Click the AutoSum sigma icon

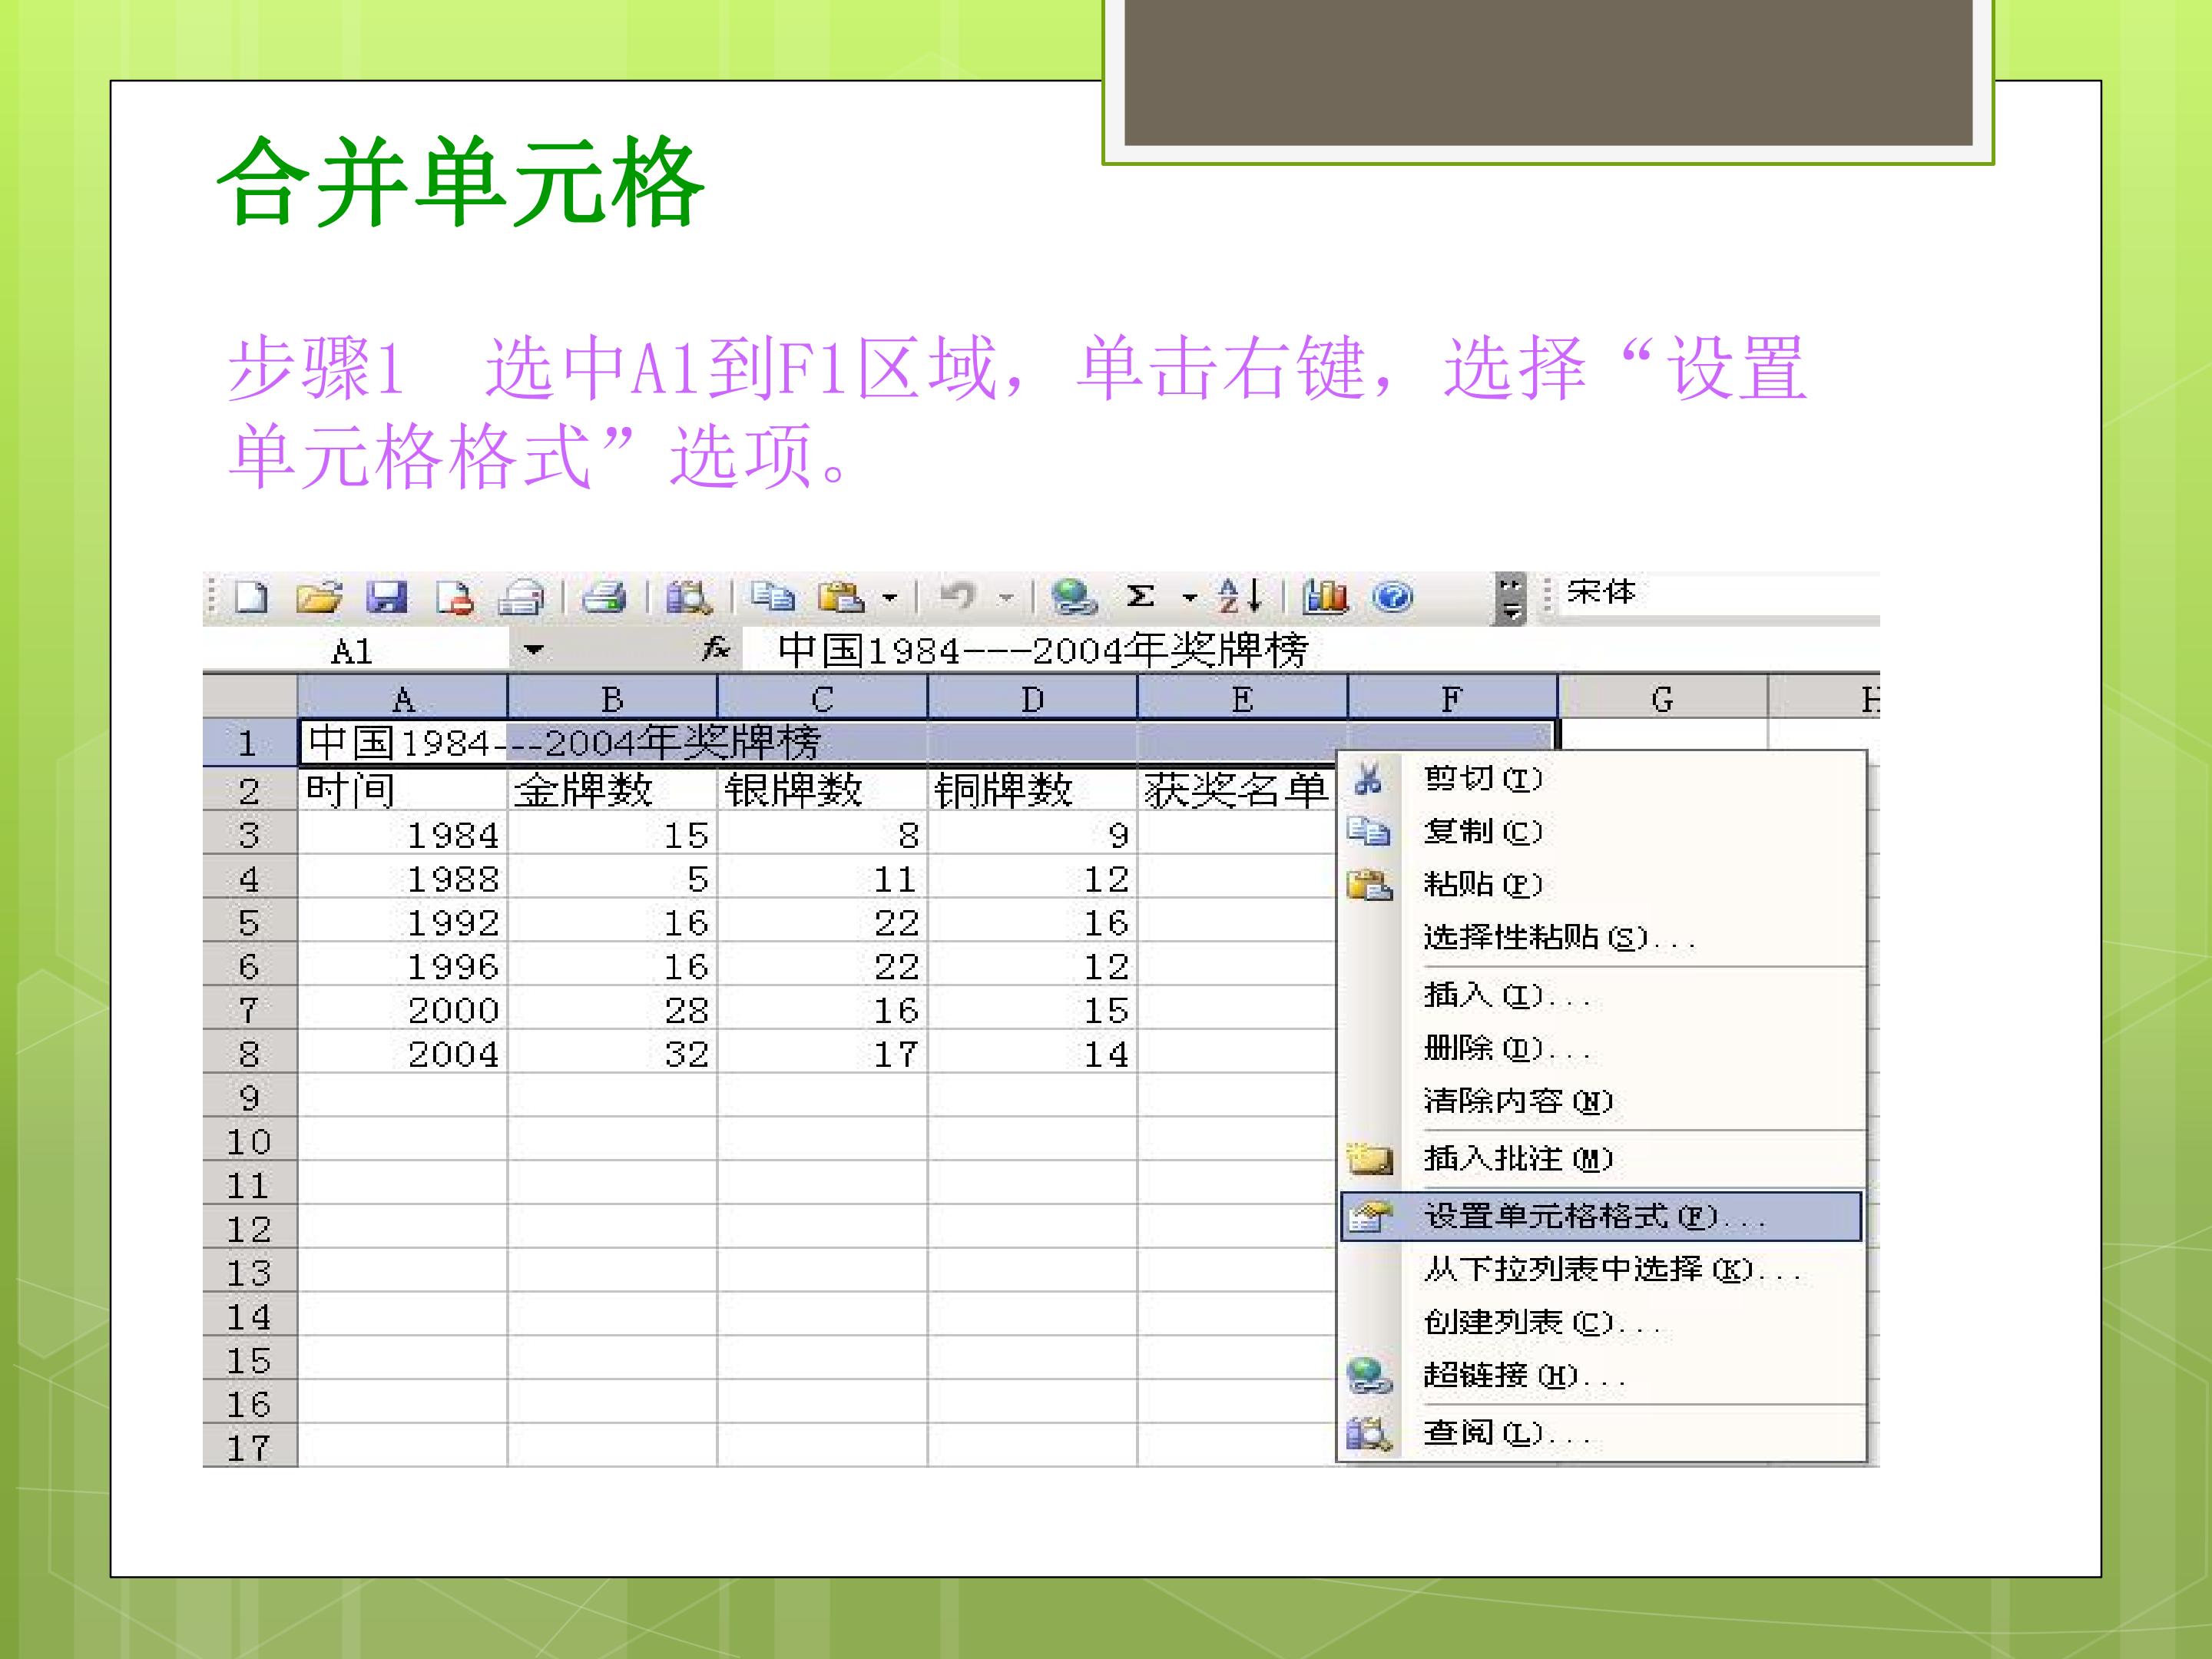coord(1140,597)
